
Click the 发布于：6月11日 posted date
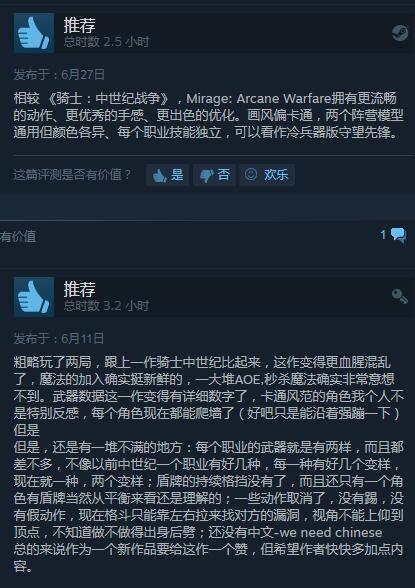click(59, 339)
